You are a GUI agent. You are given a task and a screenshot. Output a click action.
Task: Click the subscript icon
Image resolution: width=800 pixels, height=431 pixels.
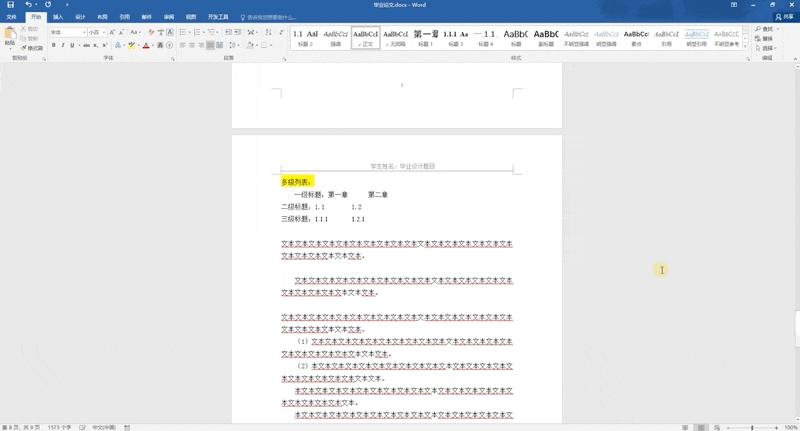95,45
